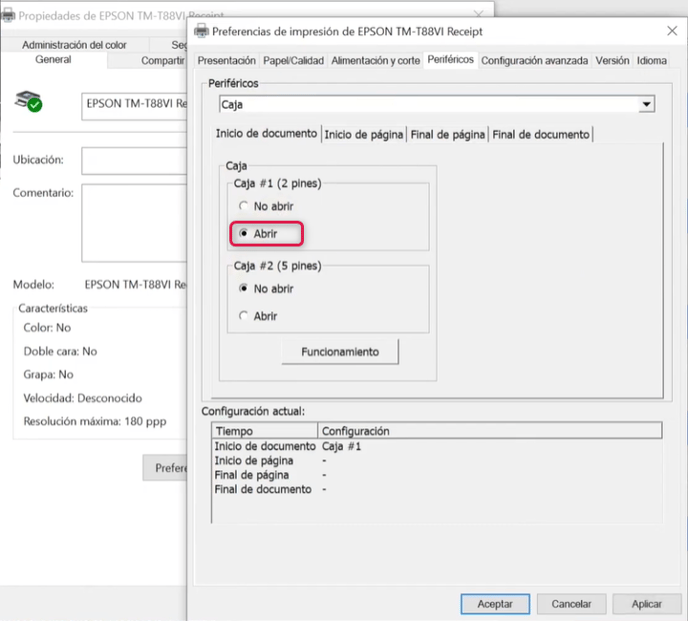The image size is (688, 621).
Task: Select Abrir for Caja #1 (2 pines)
Action: point(258,233)
